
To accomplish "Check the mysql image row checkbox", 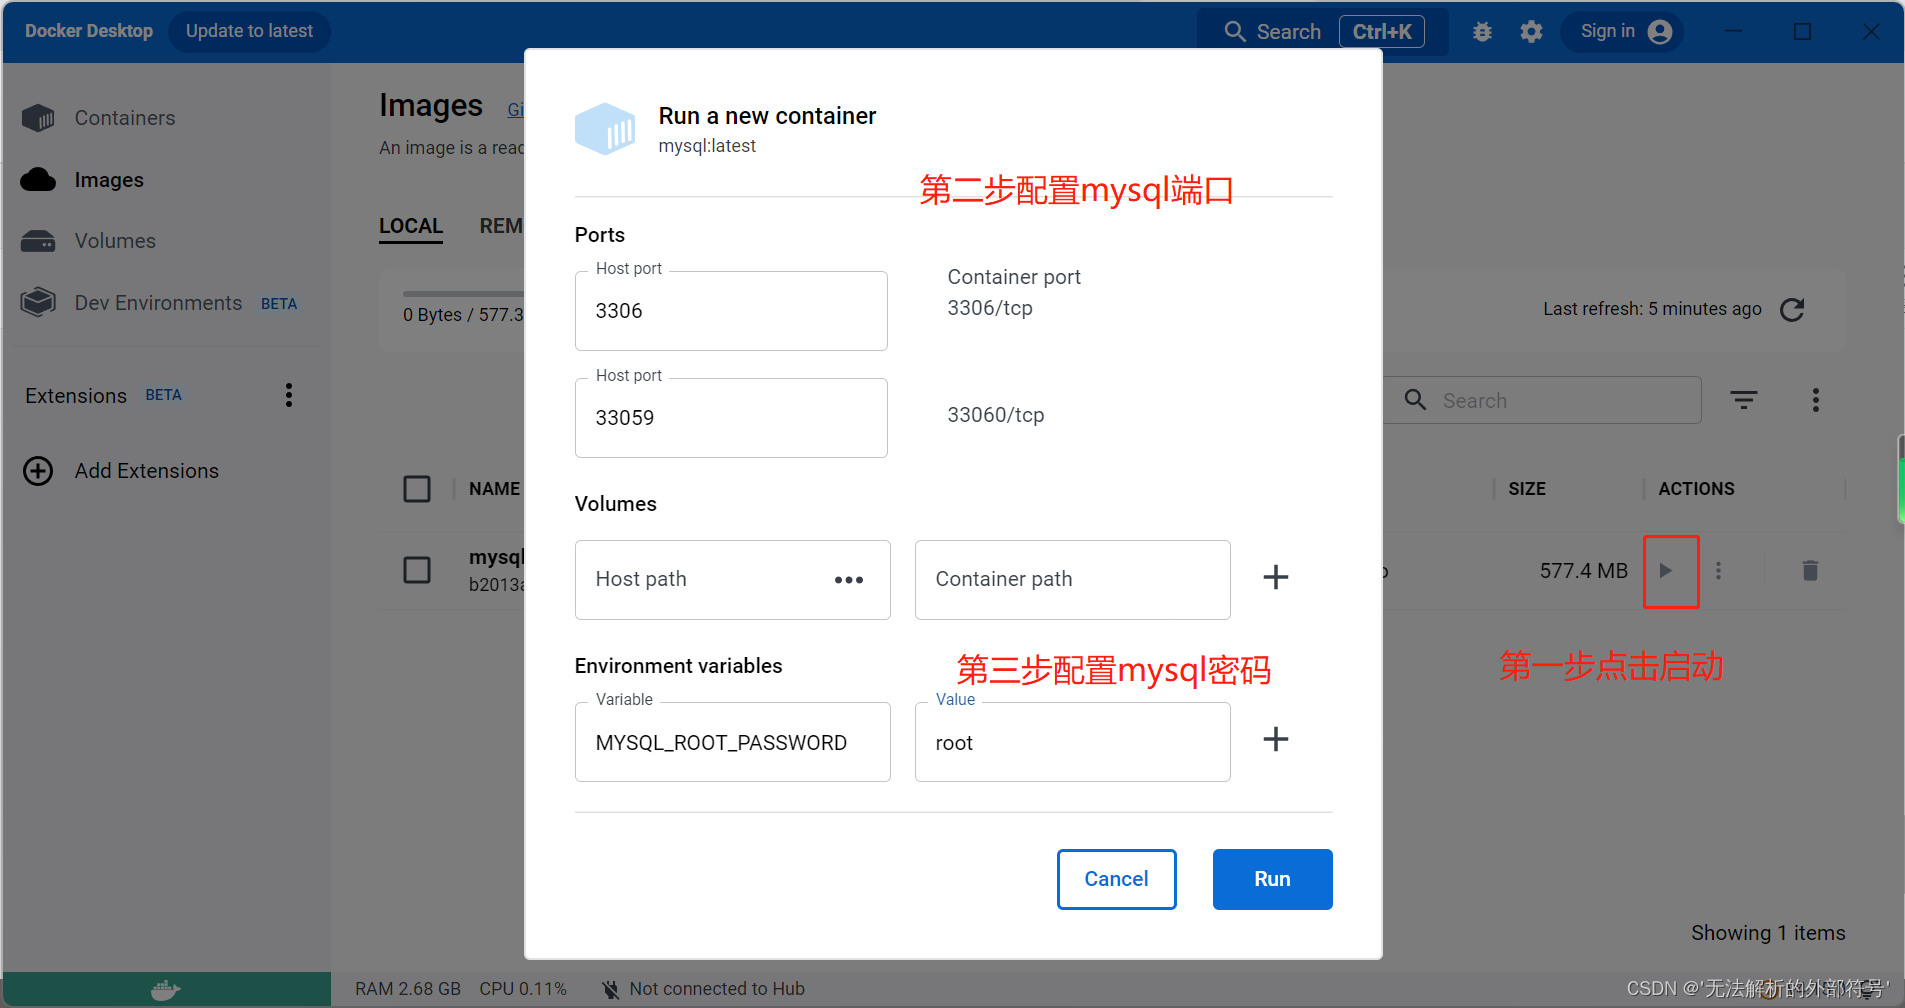I will pyautogui.click(x=417, y=570).
